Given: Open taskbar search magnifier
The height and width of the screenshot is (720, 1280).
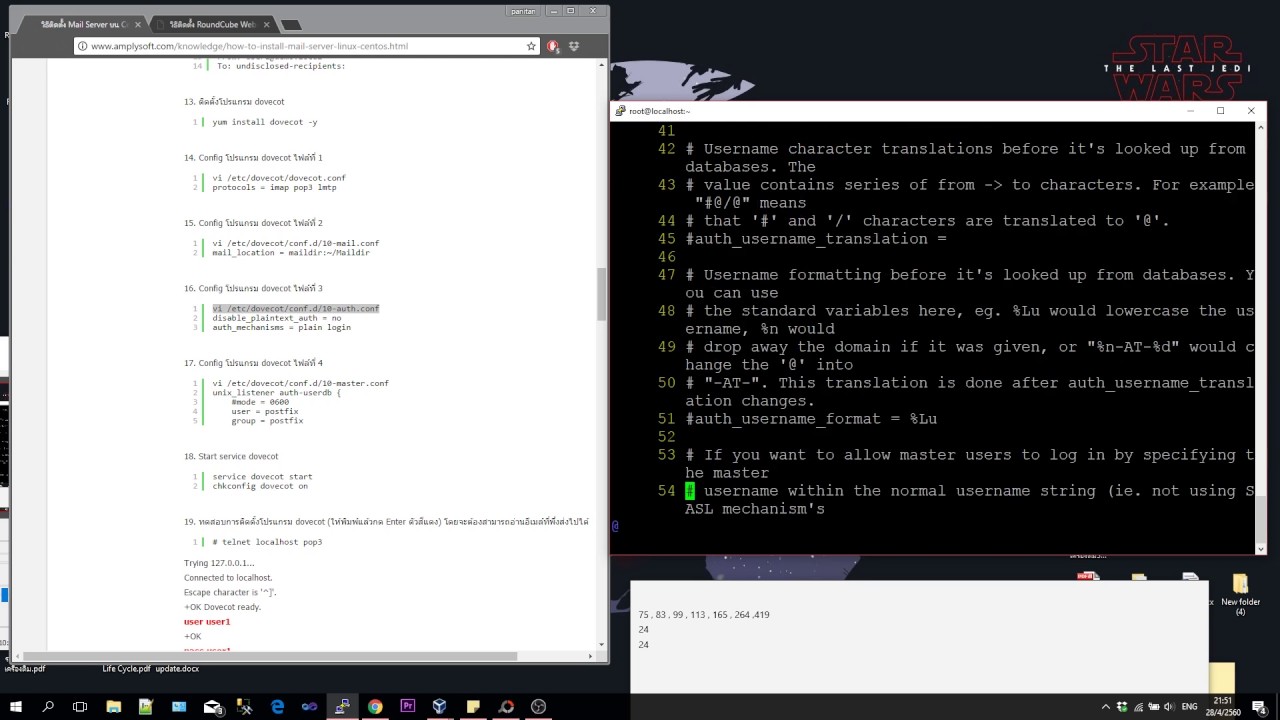Looking at the screenshot, I should tap(47, 707).
